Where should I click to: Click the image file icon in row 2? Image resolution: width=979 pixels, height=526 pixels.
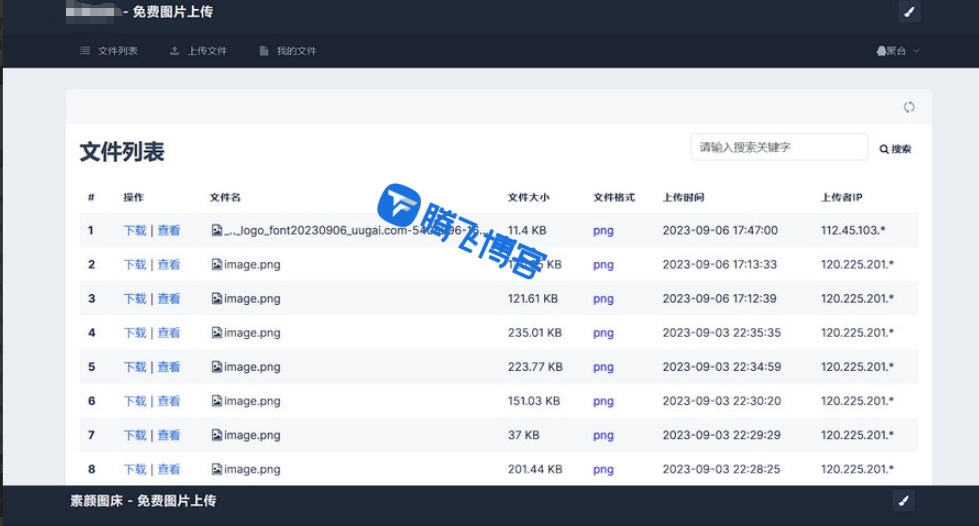pyautogui.click(x=216, y=265)
